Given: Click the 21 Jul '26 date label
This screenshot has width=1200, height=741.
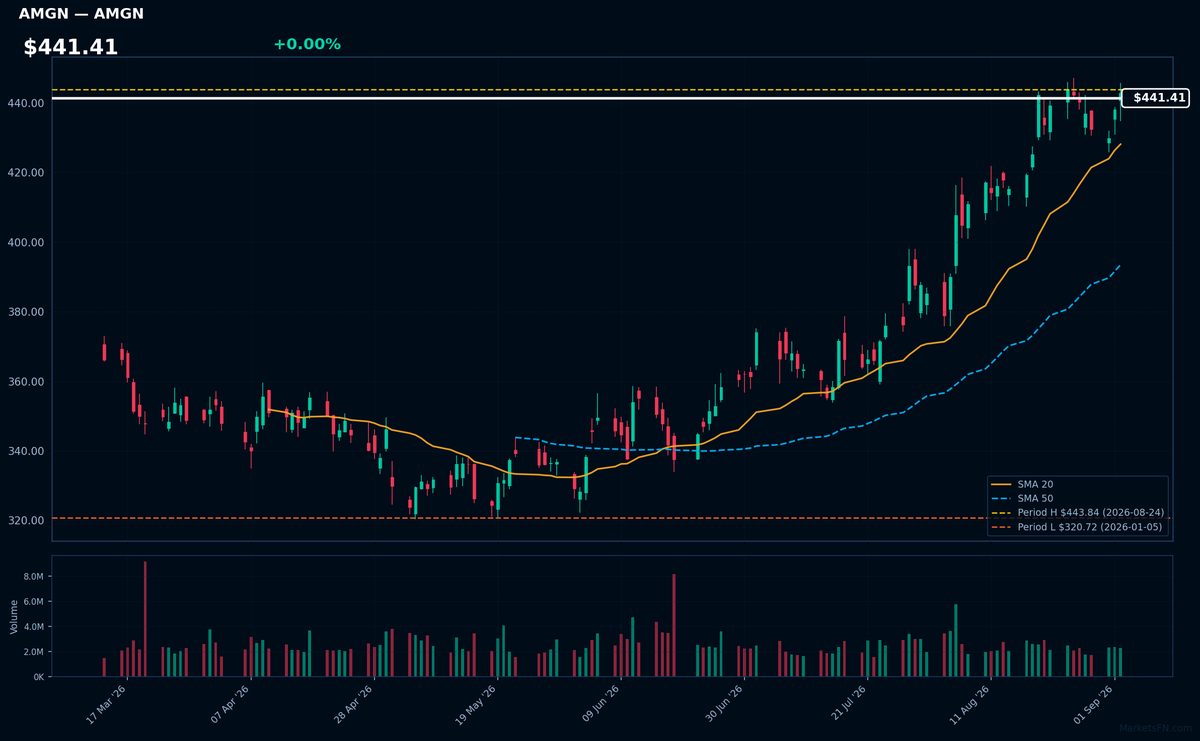Looking at the screenshot, I should 847,704.
